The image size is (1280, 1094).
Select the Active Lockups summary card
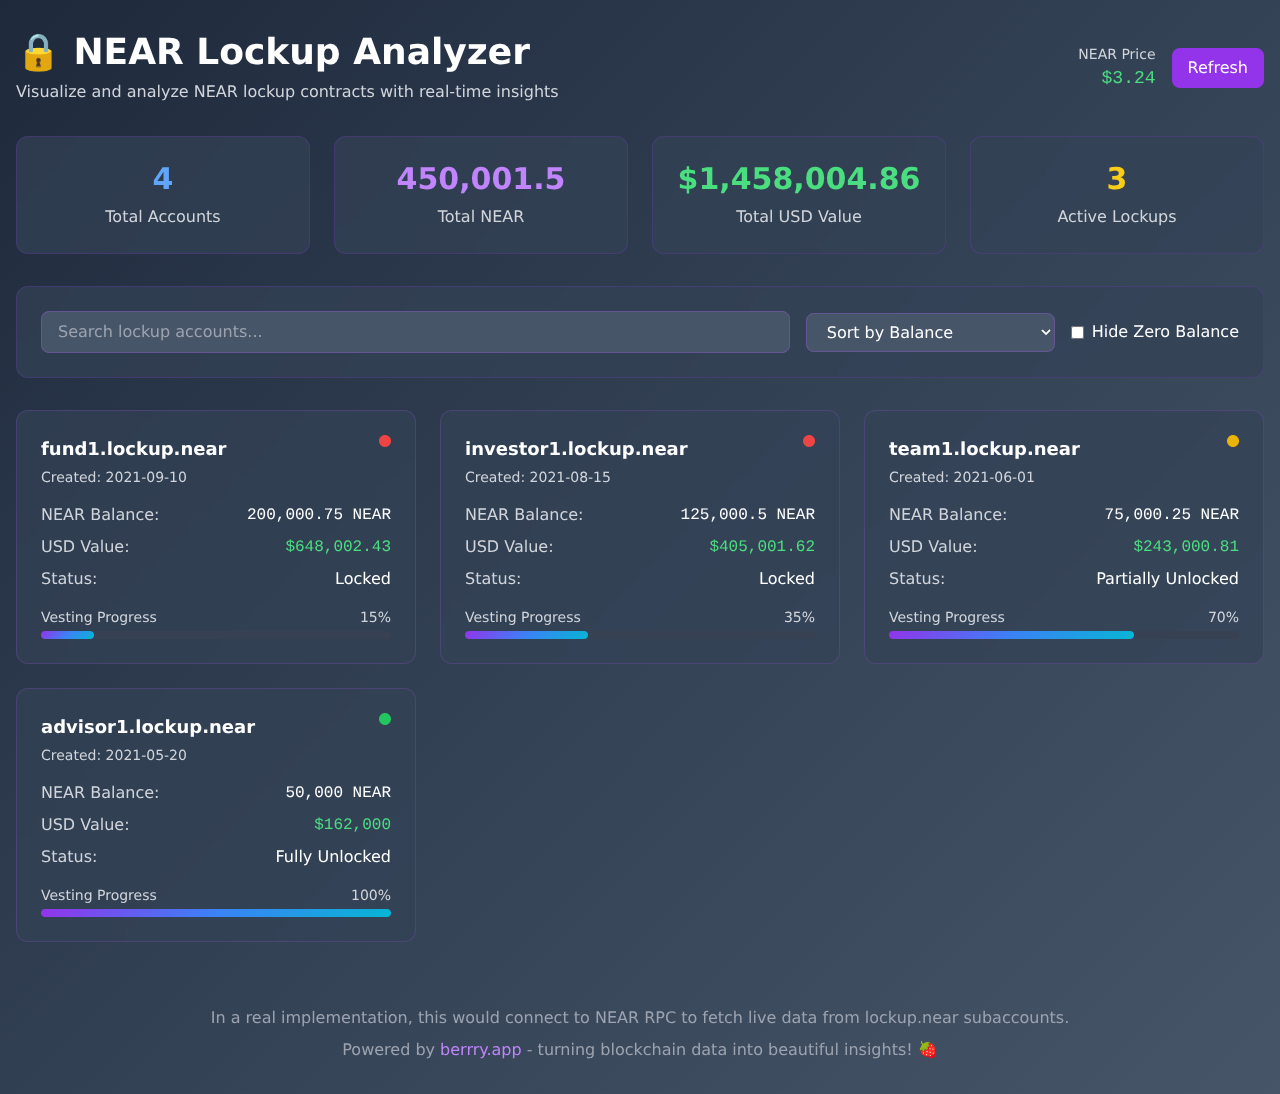(x=1116, y=194)
